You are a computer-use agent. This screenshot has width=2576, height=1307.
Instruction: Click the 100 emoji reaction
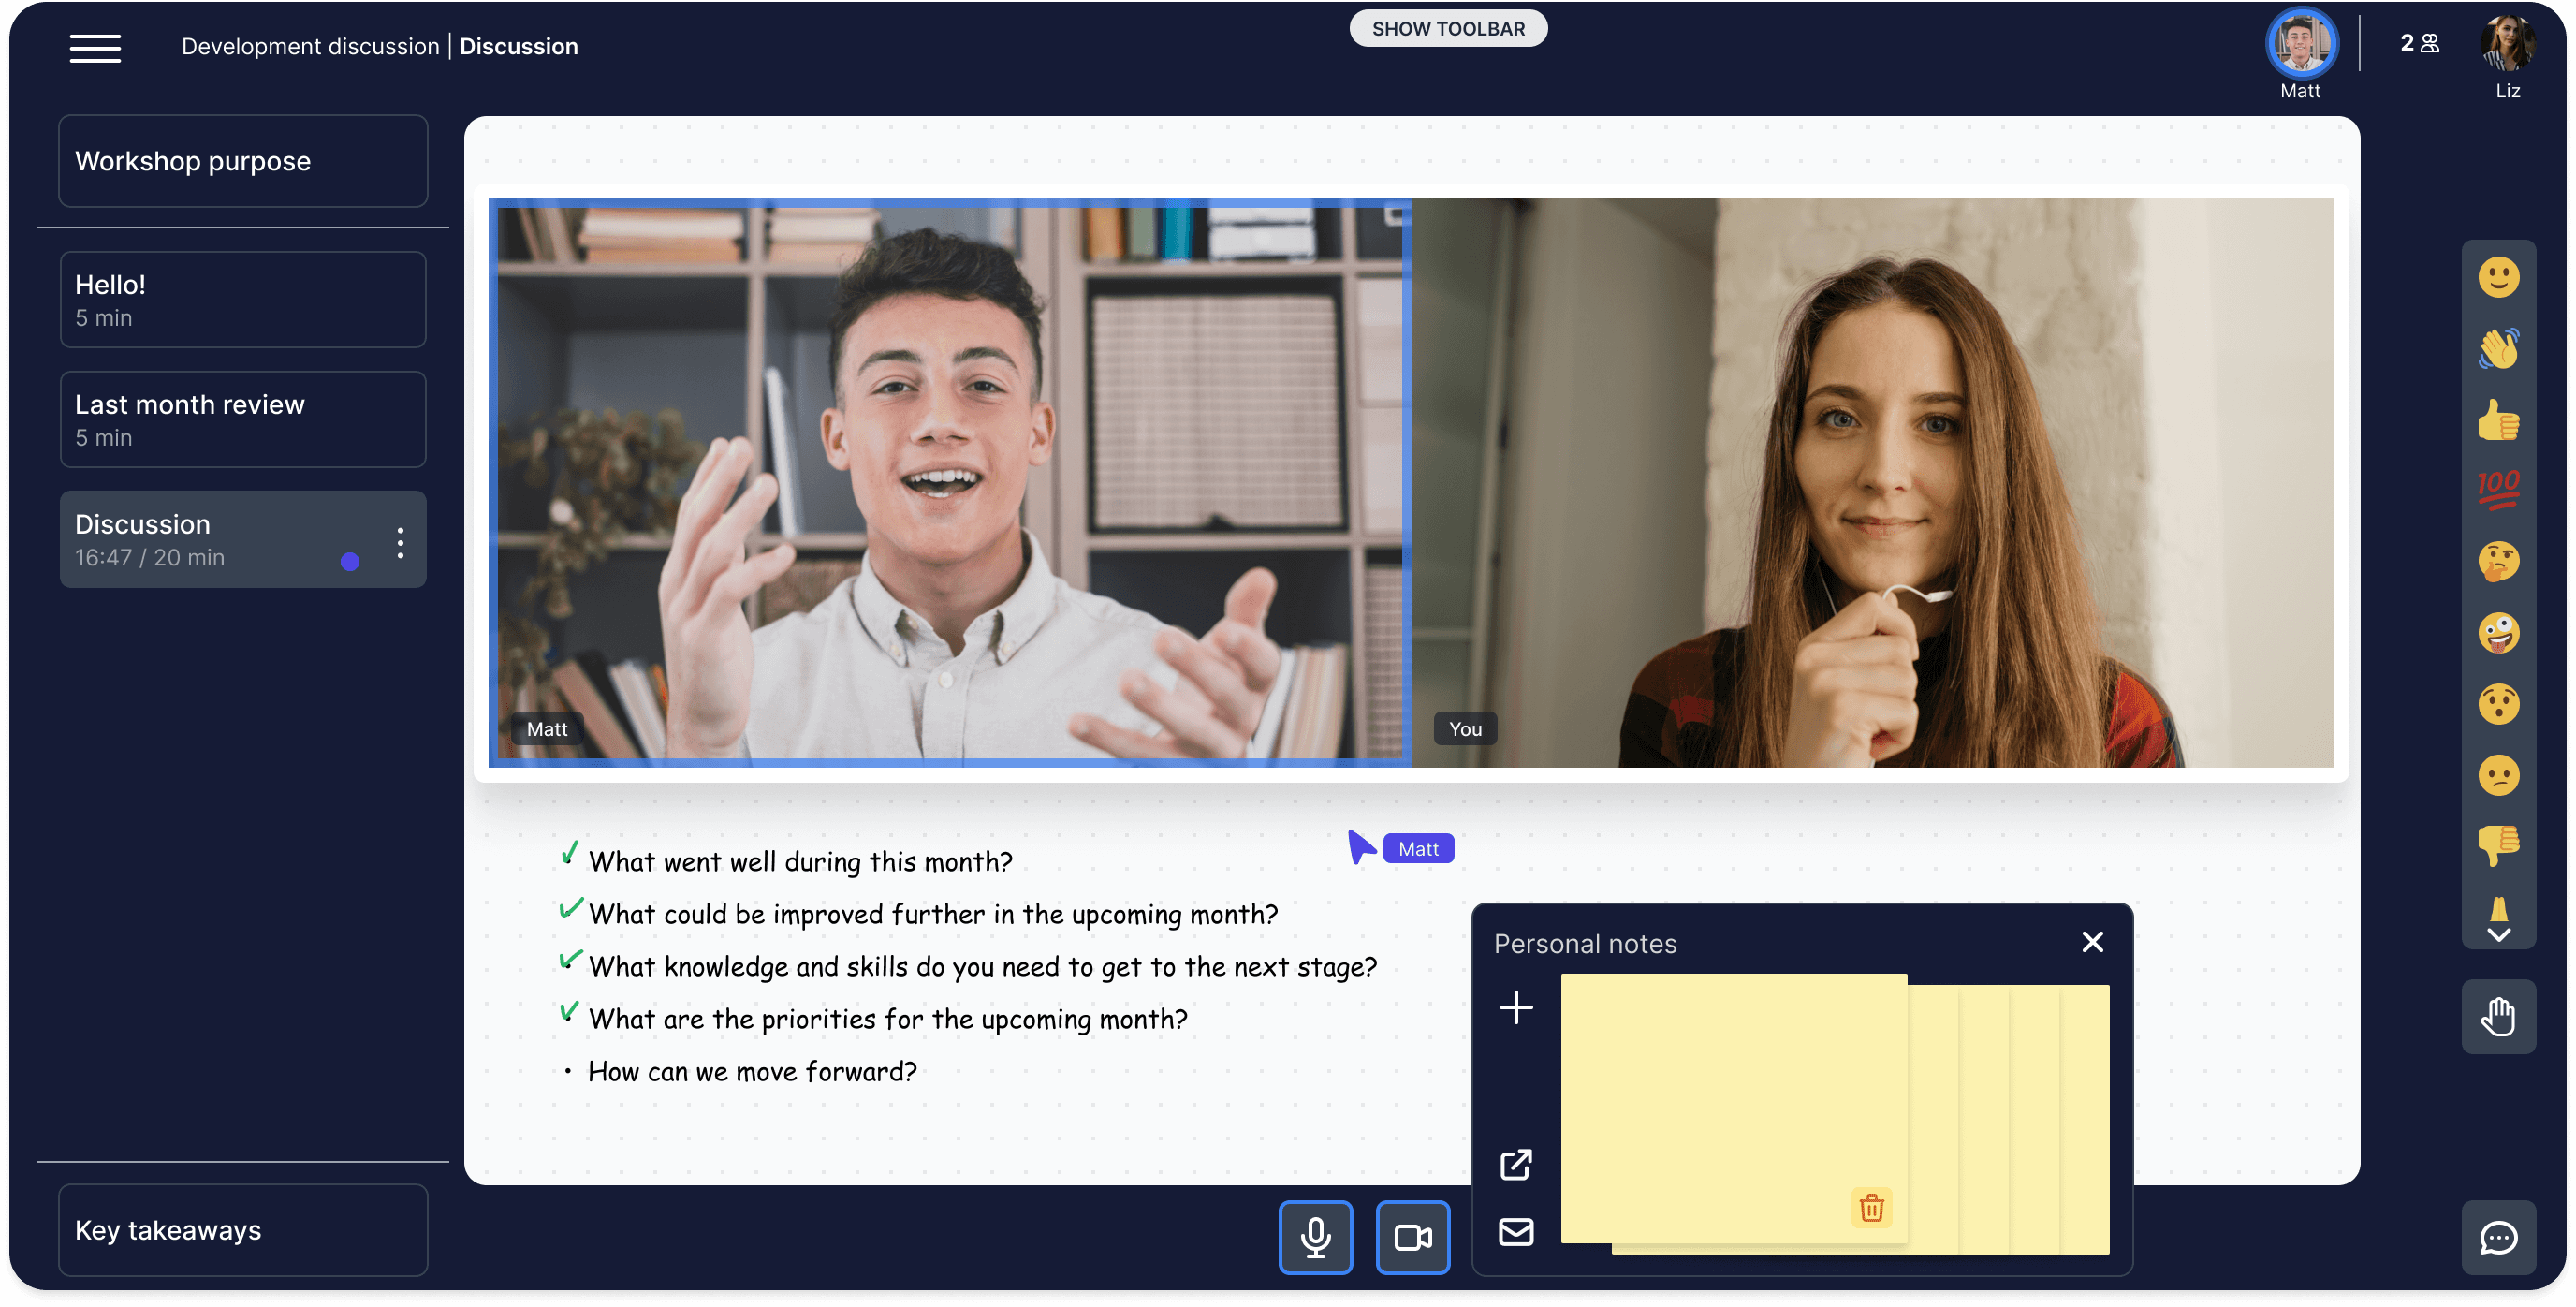click(x=2497, y=490)
